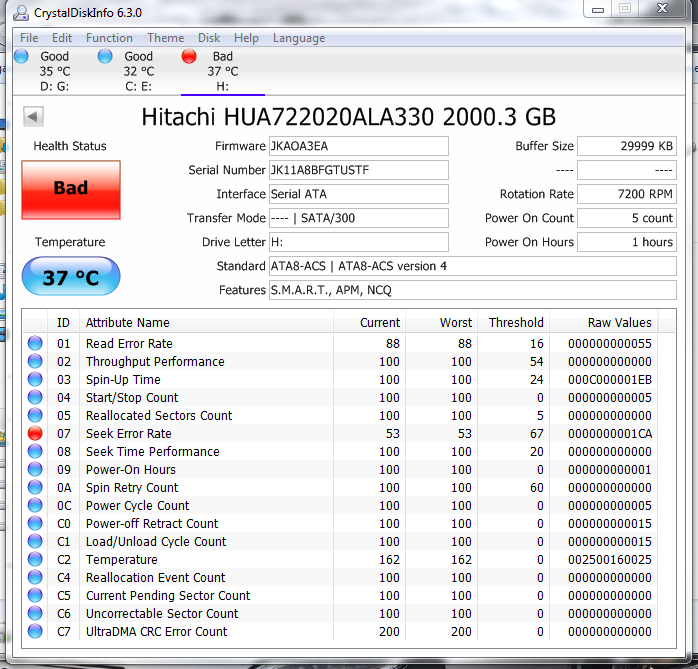Click the status orb for Power-On Hours
This screenshot has width=698, height=669.
(35, 469)
